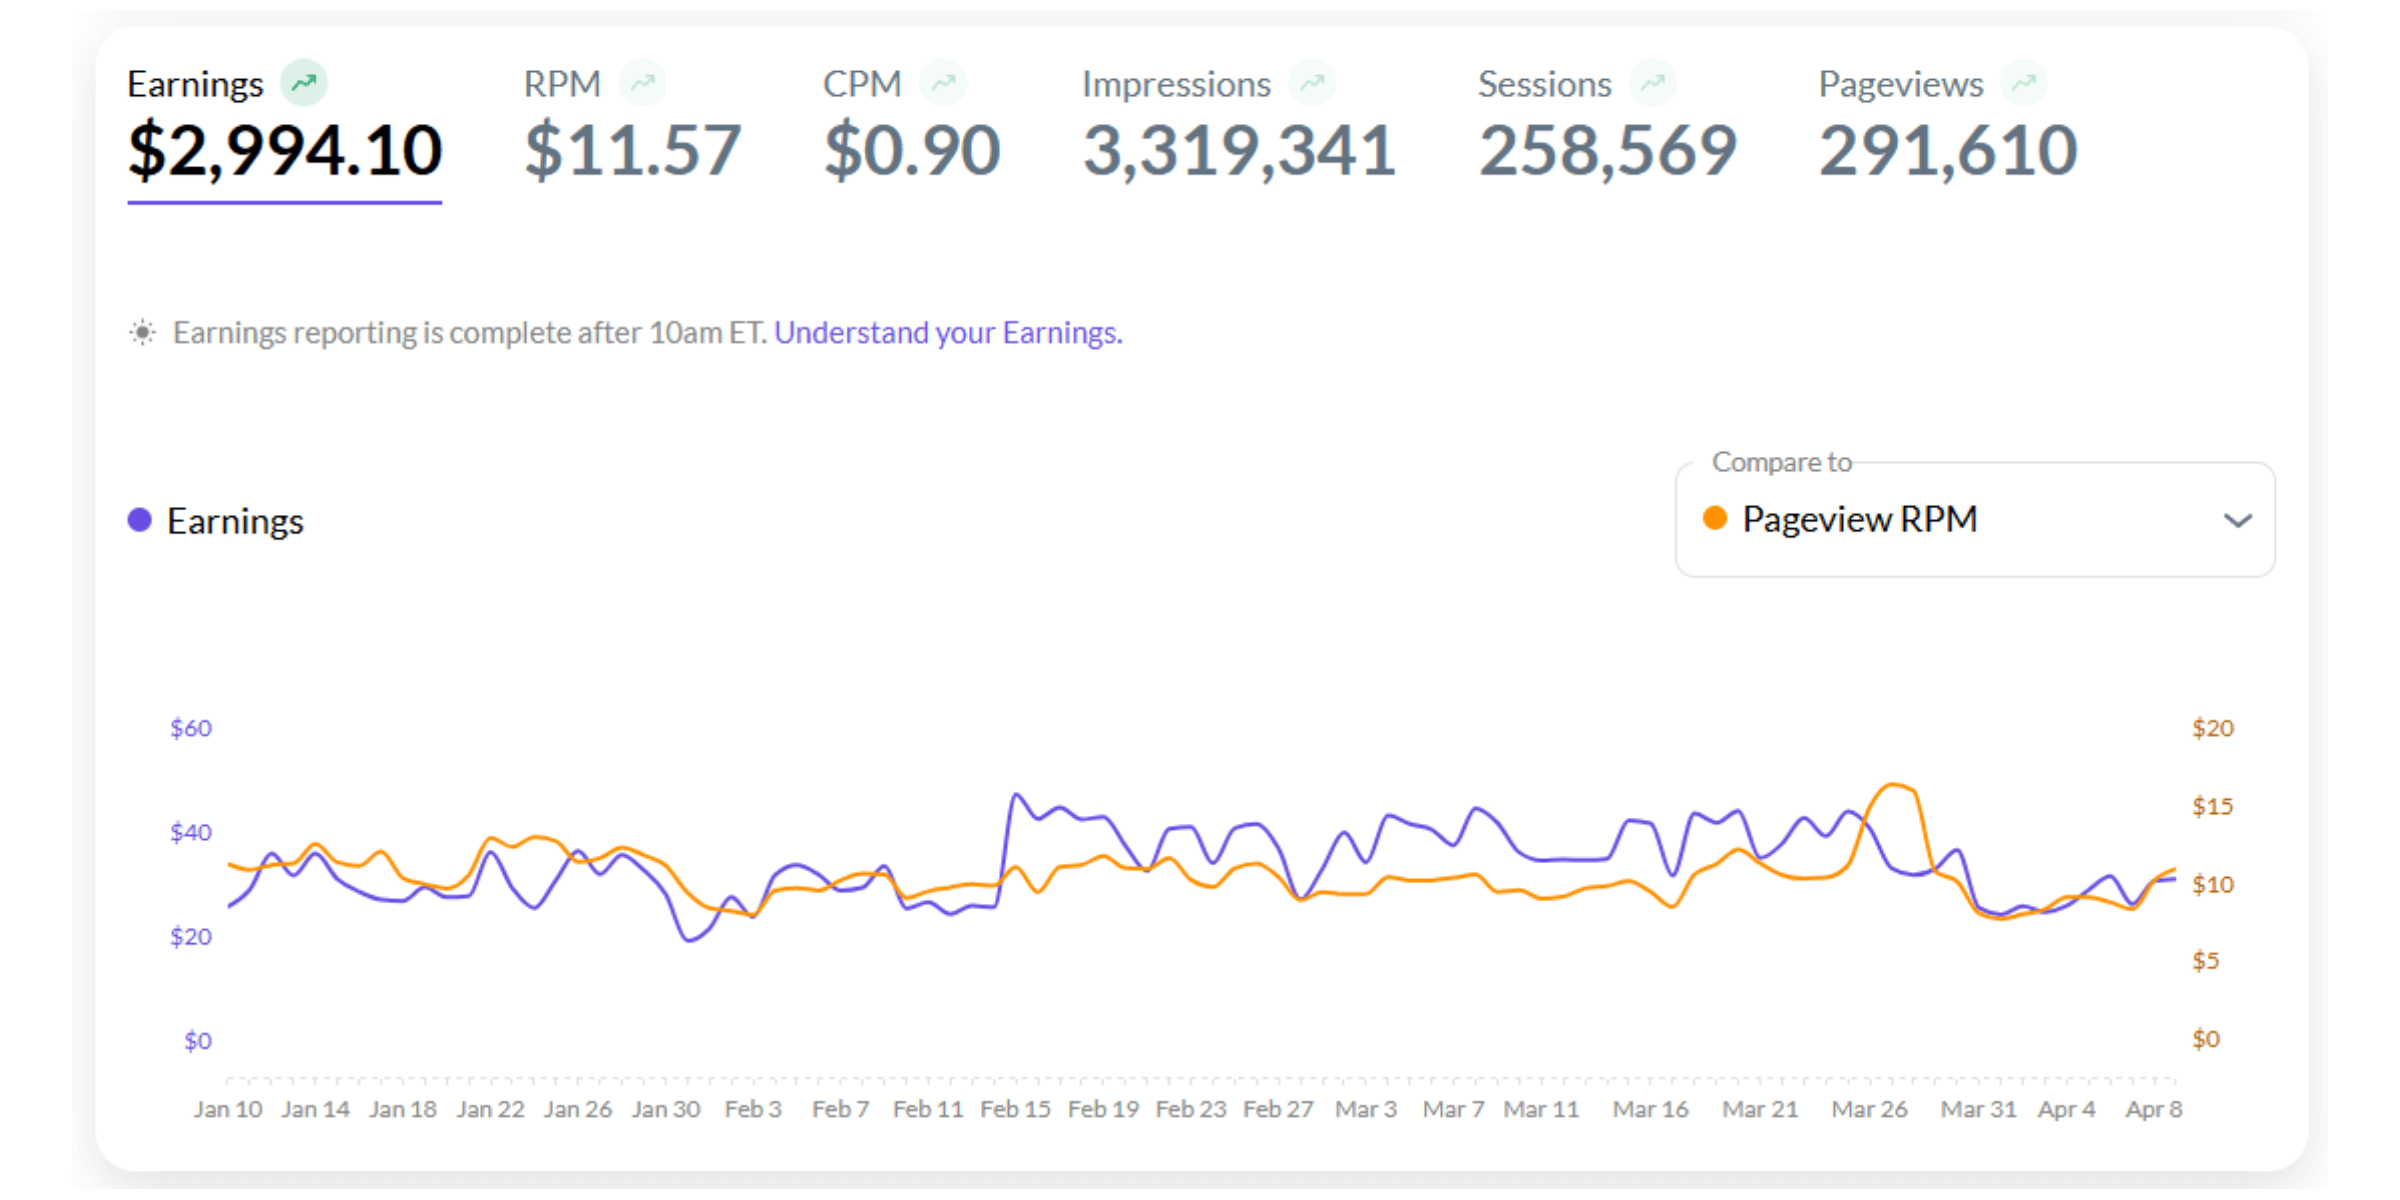
Task: Open the Understand your Earnings link
Action: [x=948, y=332]
